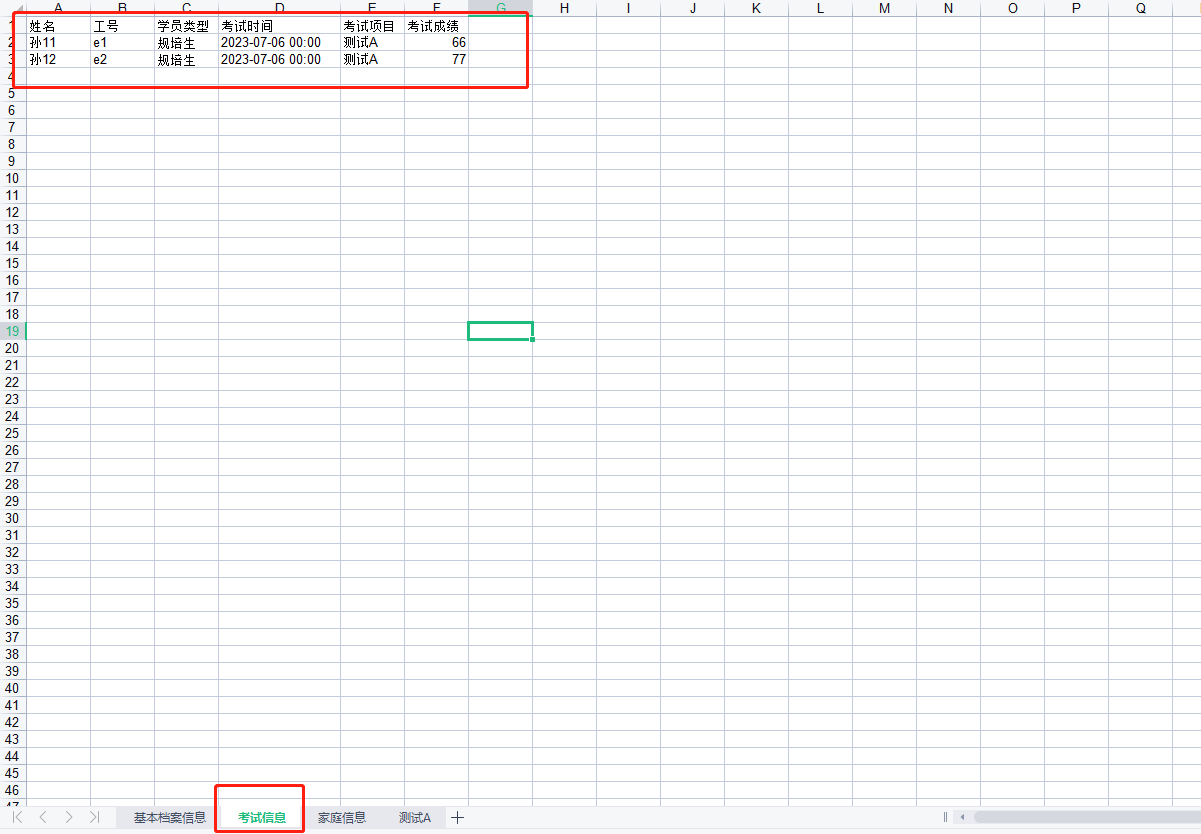Click the header cell 工号
The width and height of the screenshot is (1201, 834).
pyautogui.click(x=122, y=26)
